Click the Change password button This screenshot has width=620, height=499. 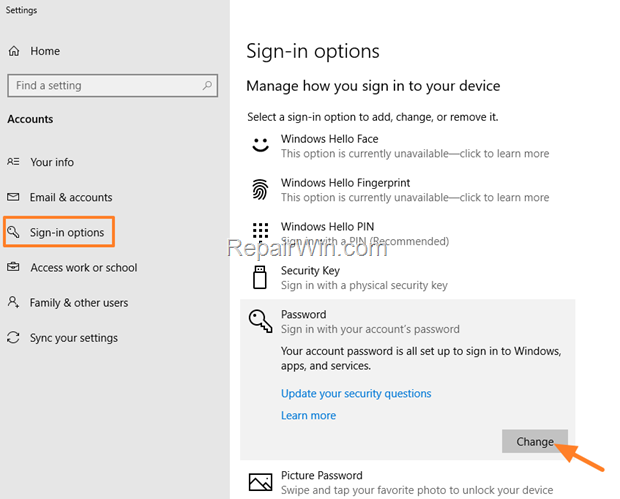(535, 441)
